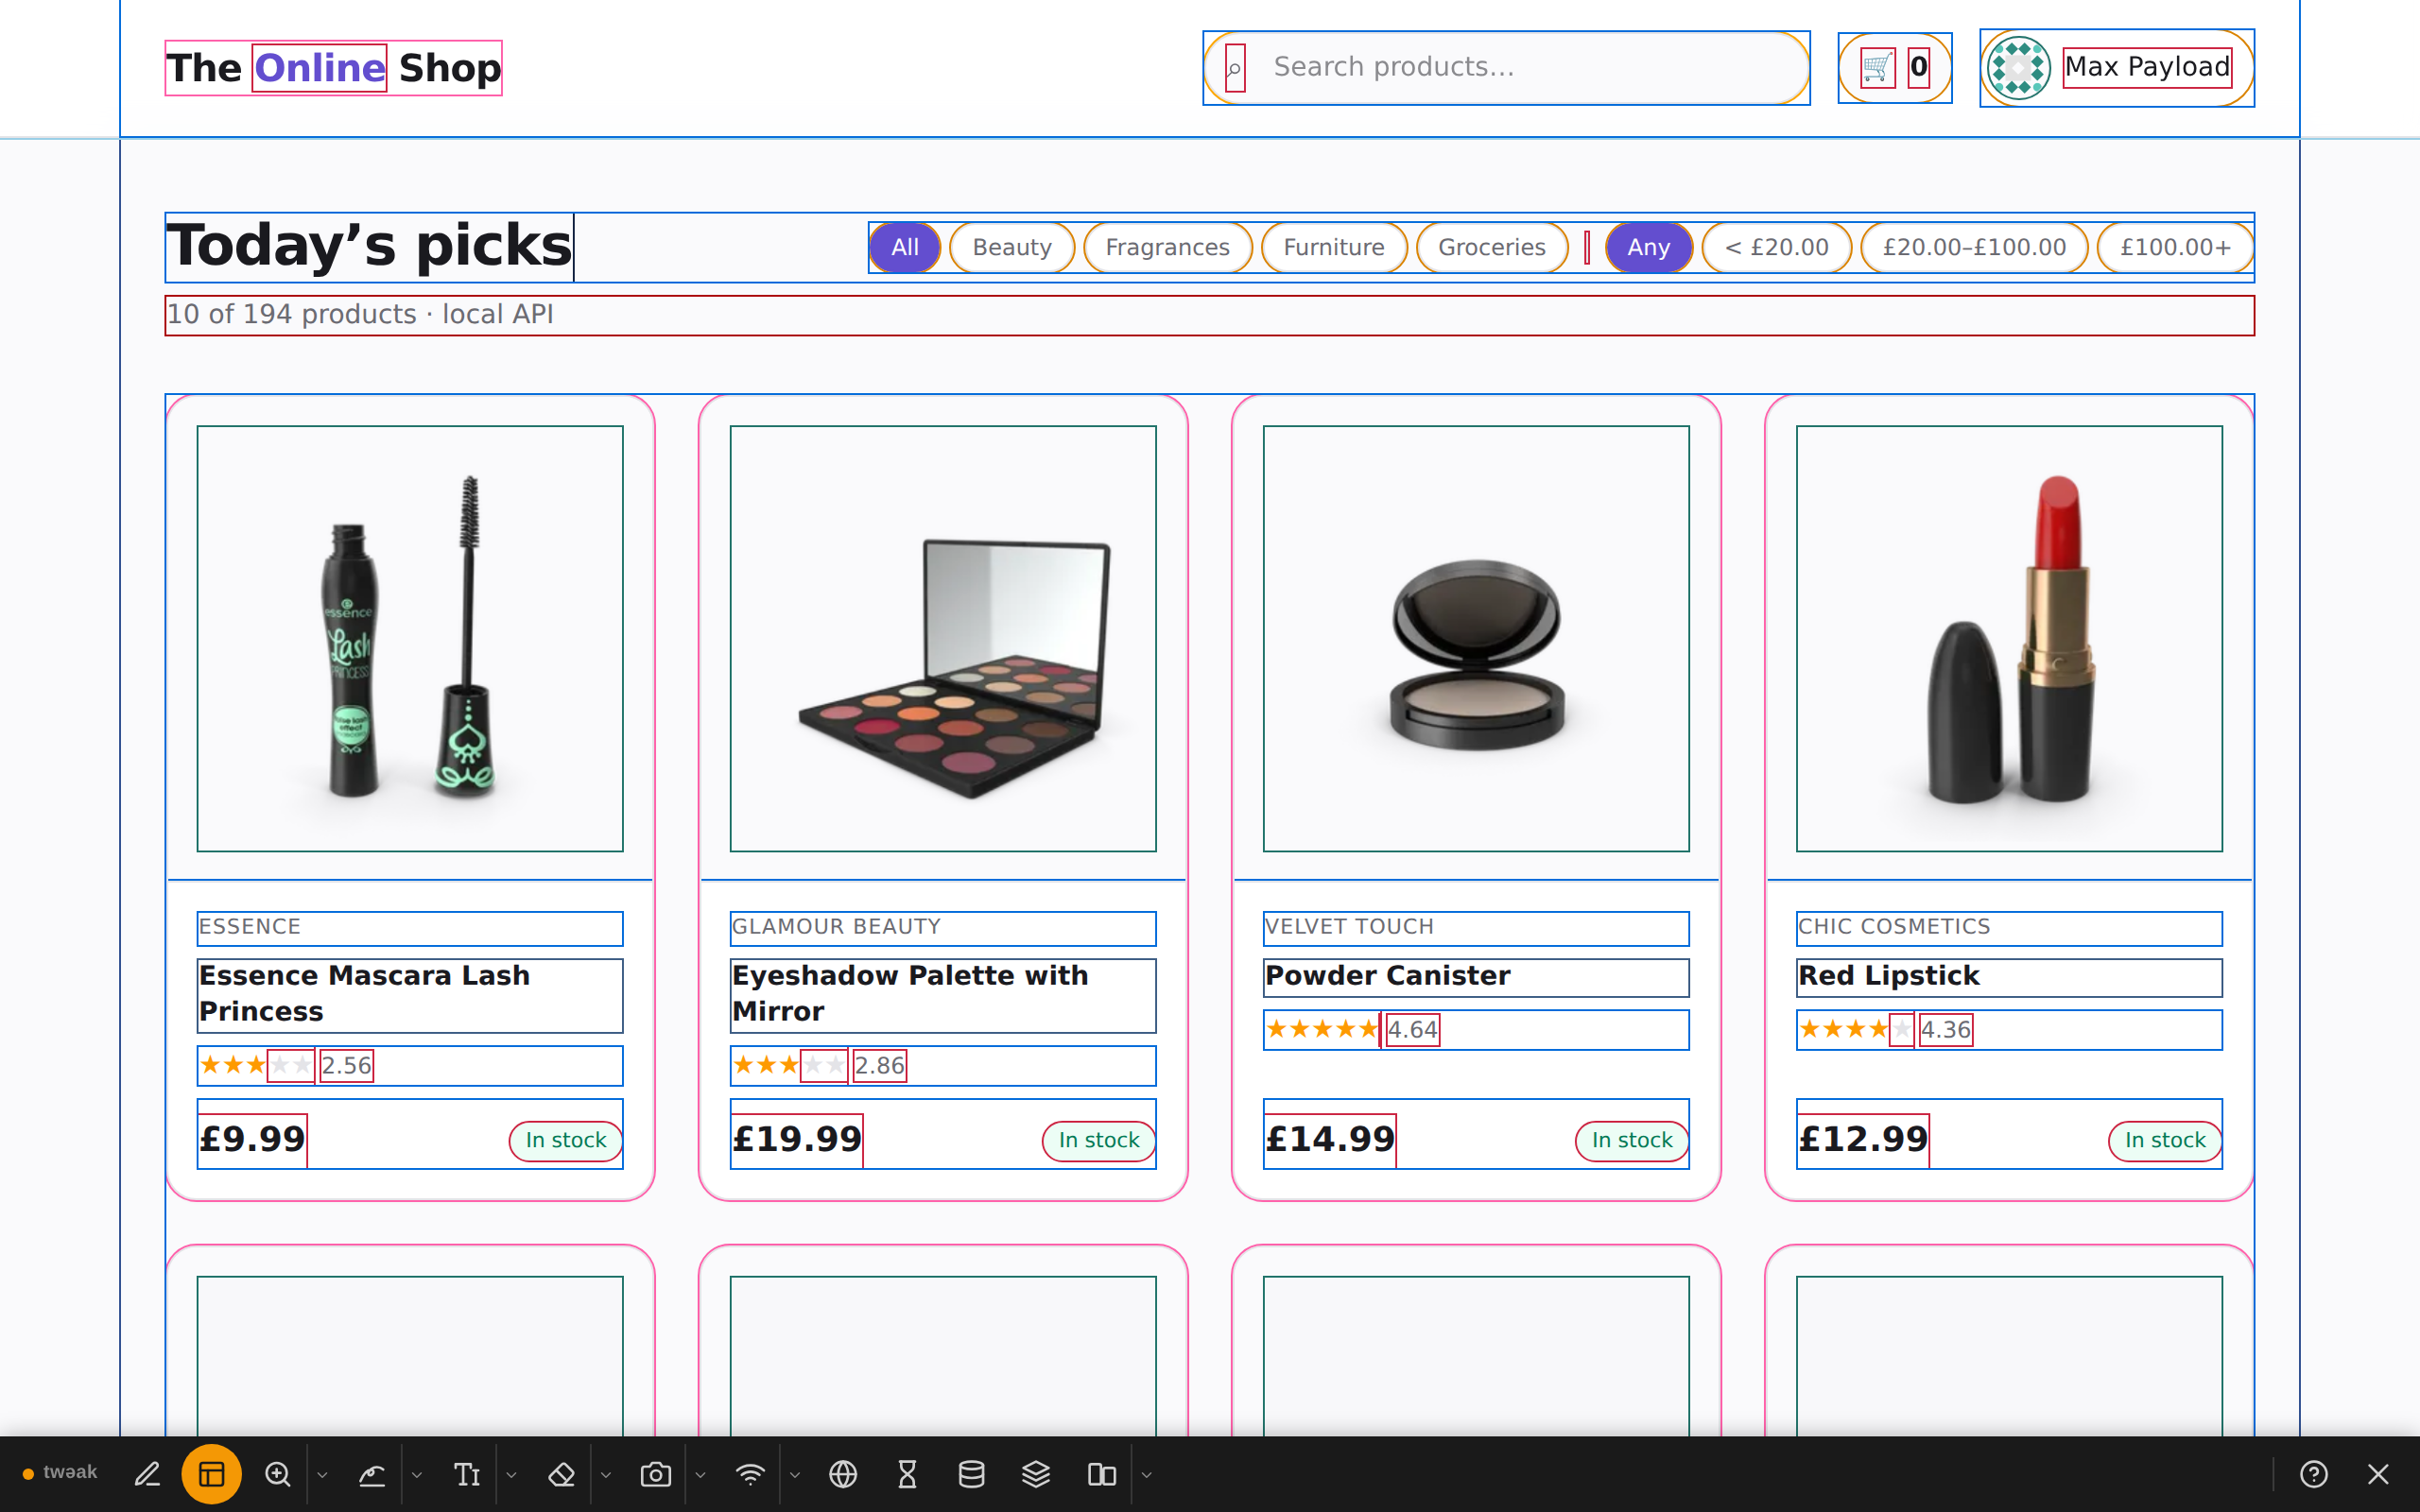Open the dropdown beside the wifi icon
This screenshot has height=1512, width=2420.
click(x=795, y=1474)
